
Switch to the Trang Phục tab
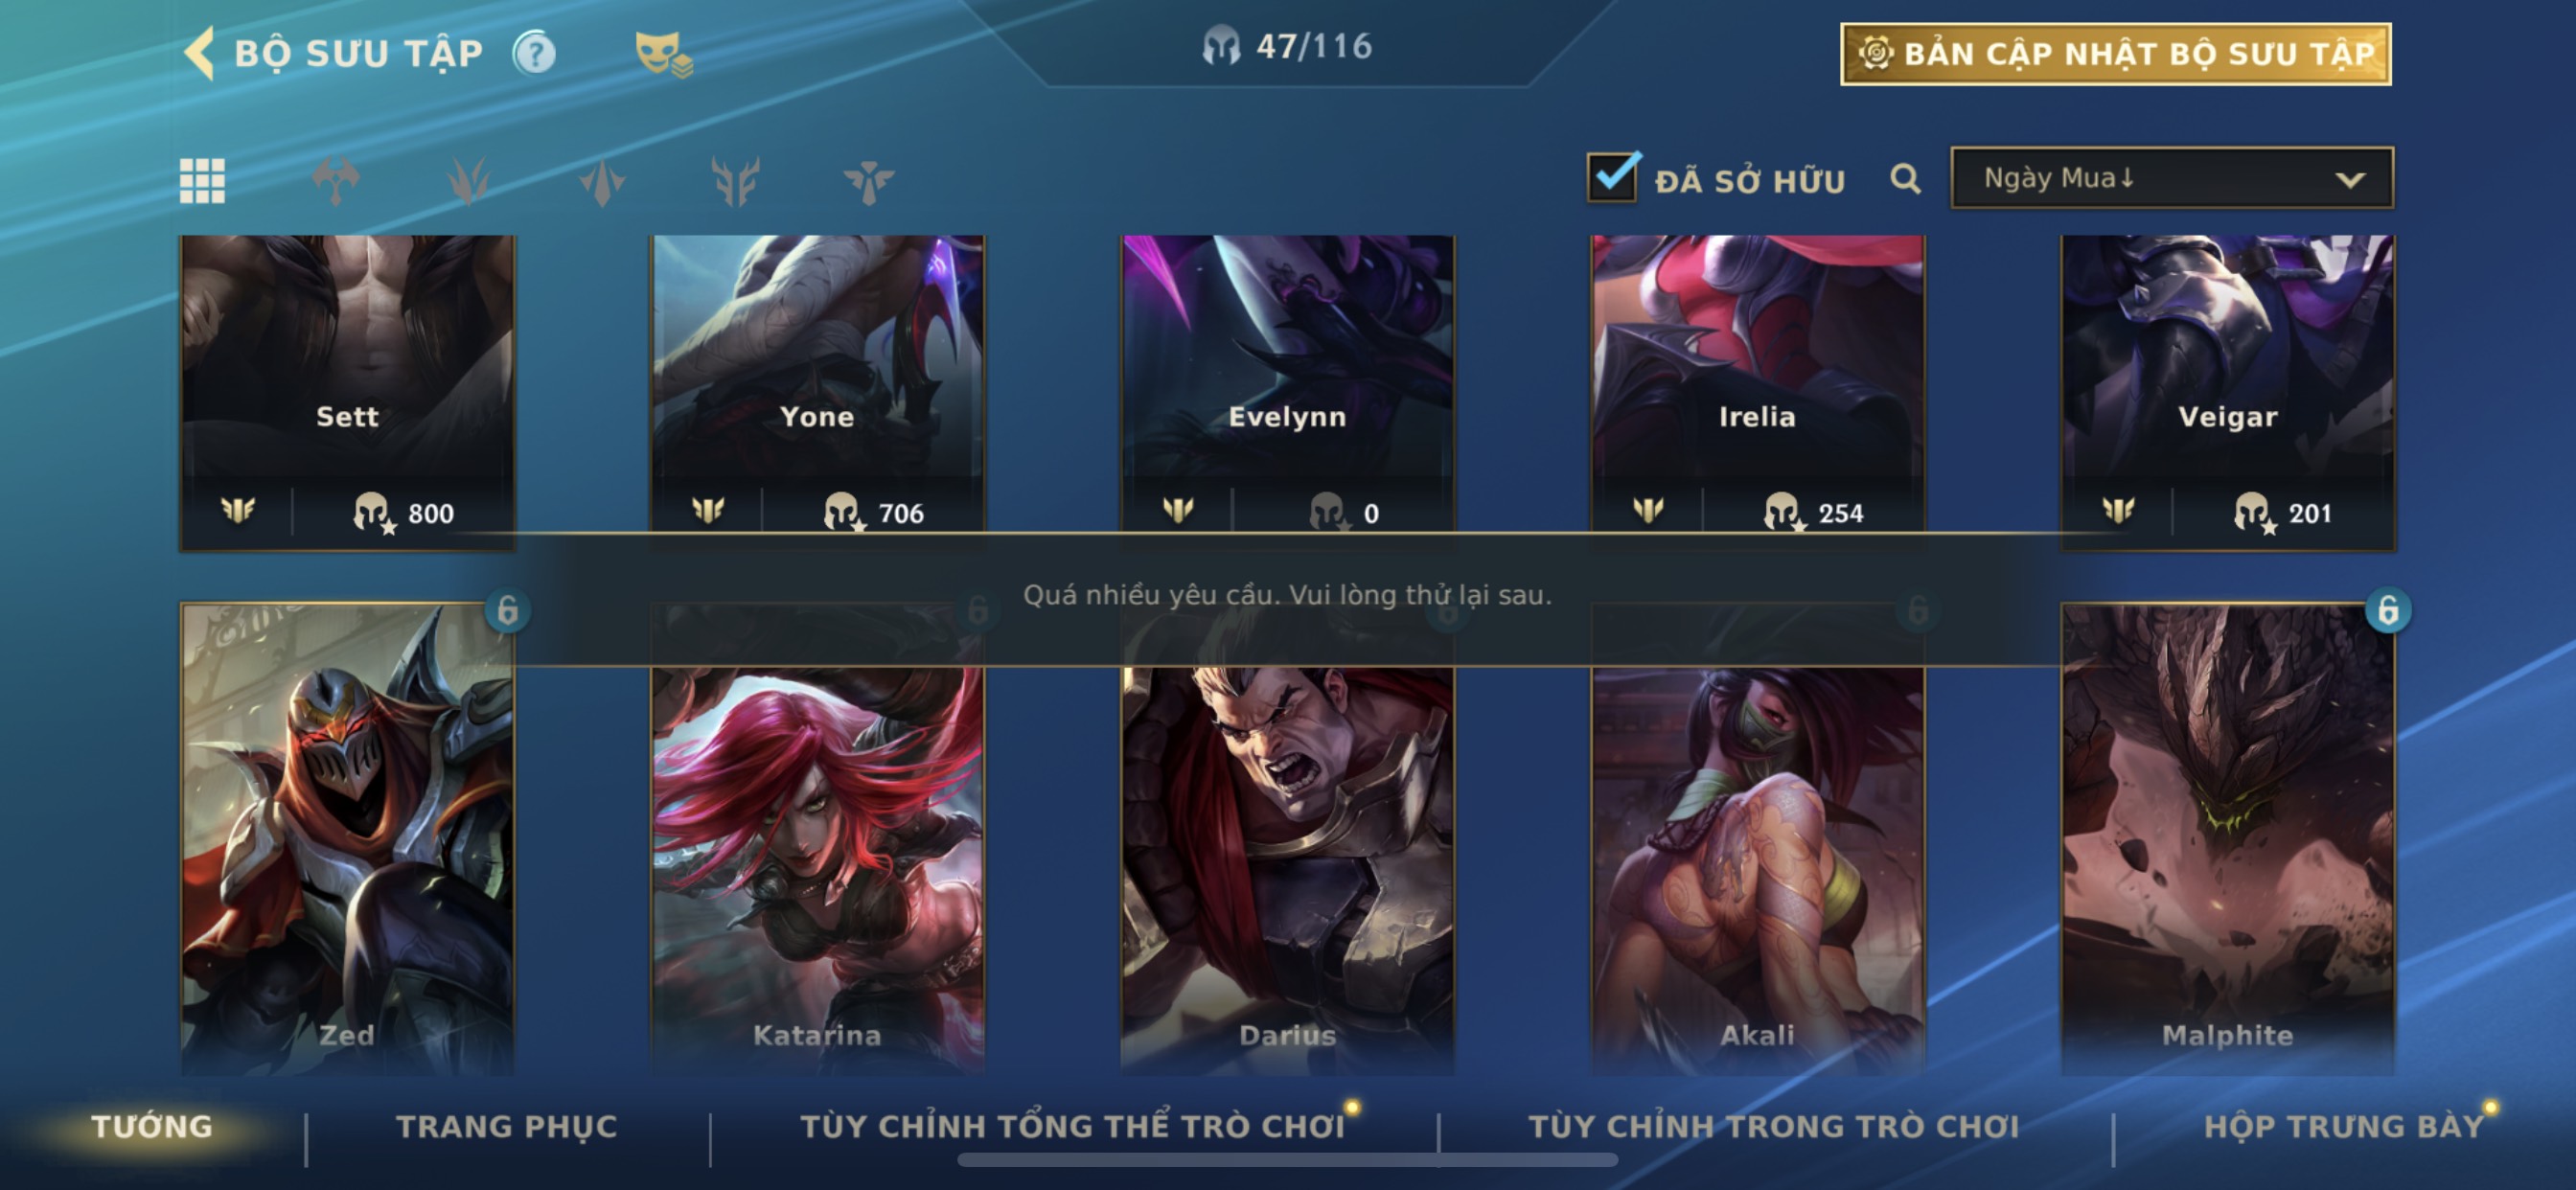(507, 1126)
